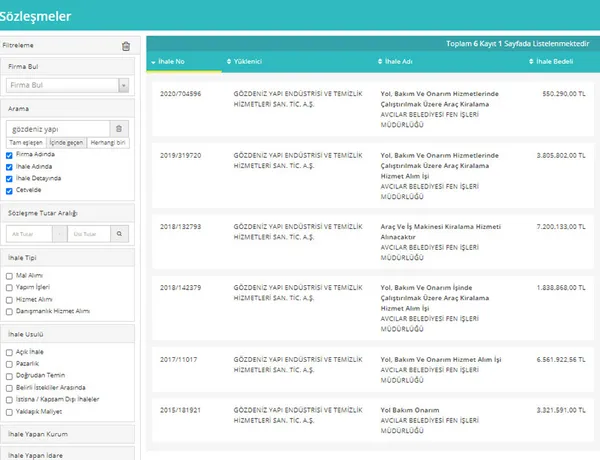
Task: Open the Araç Ve İş Makinesi Kiralama tender
Action: (440, 232)
